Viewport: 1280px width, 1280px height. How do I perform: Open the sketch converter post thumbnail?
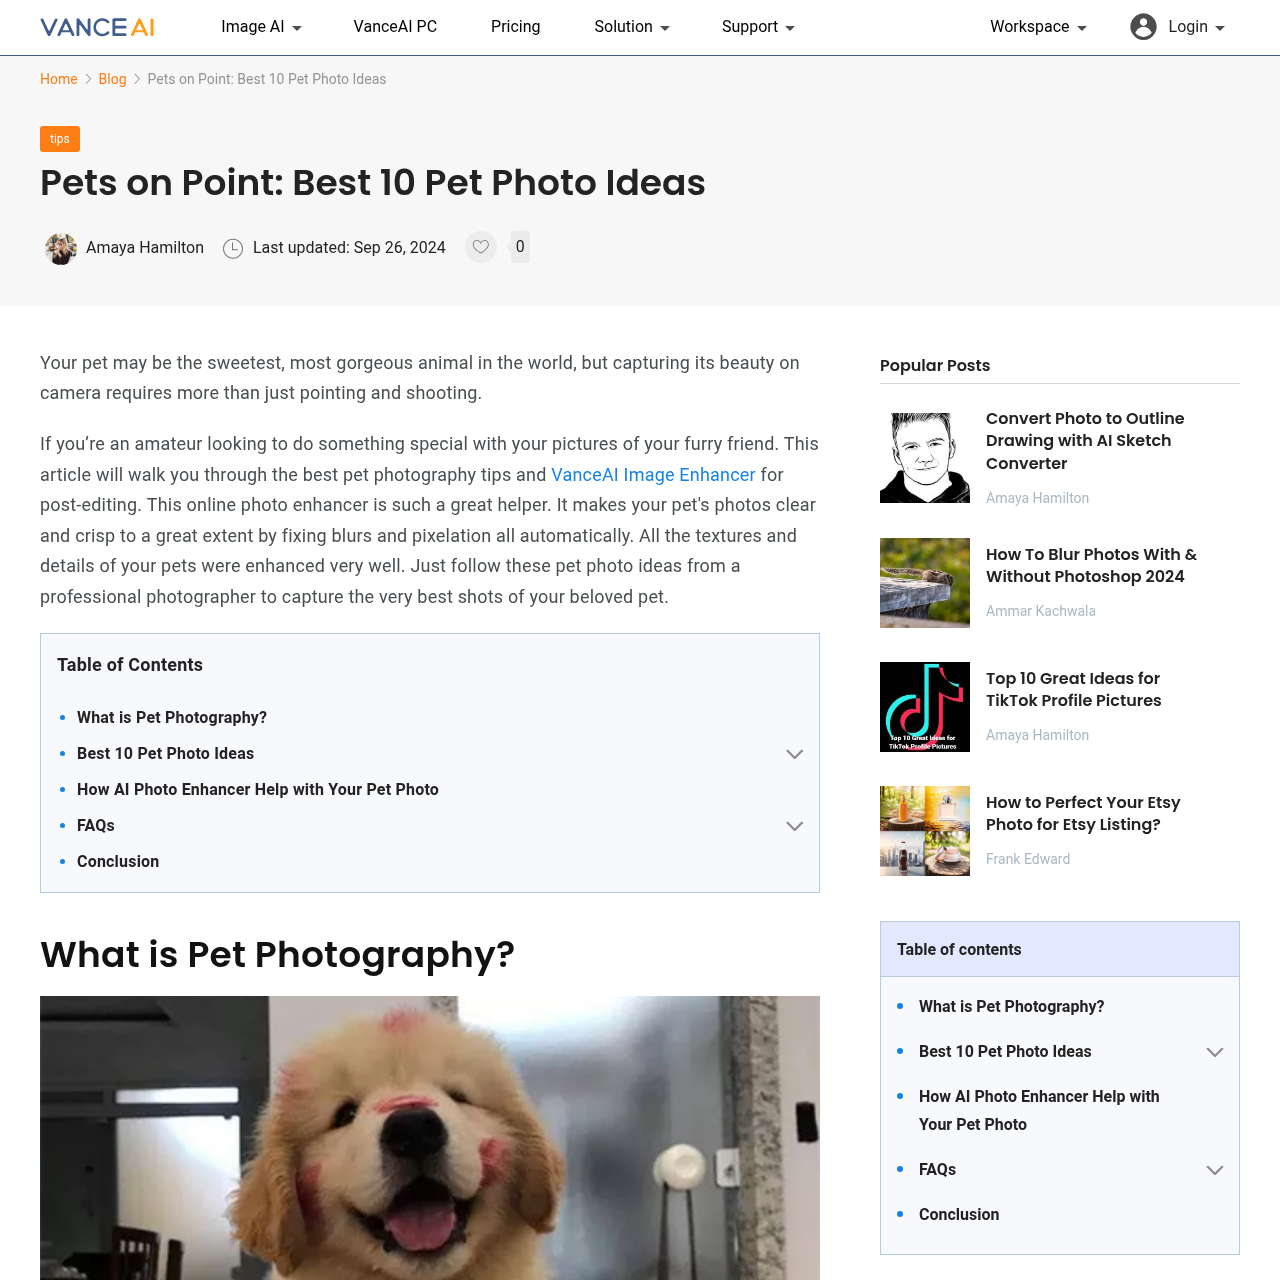tap(925, 458)
